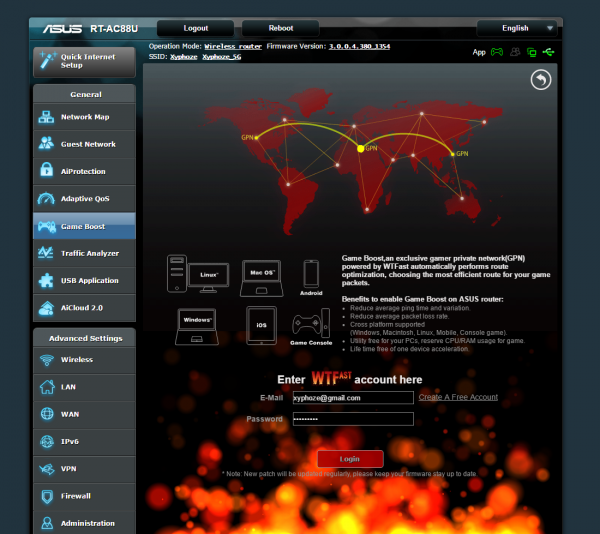Click the Android phone icon
Viewport: 600px width, 534px height.
pos(311,274)
